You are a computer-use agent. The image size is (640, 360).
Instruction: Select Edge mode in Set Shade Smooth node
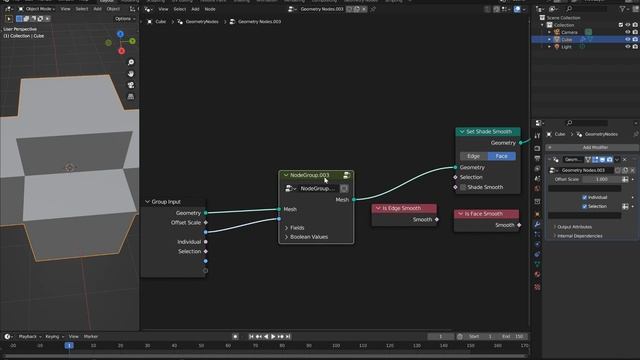(x=473, y=156)
